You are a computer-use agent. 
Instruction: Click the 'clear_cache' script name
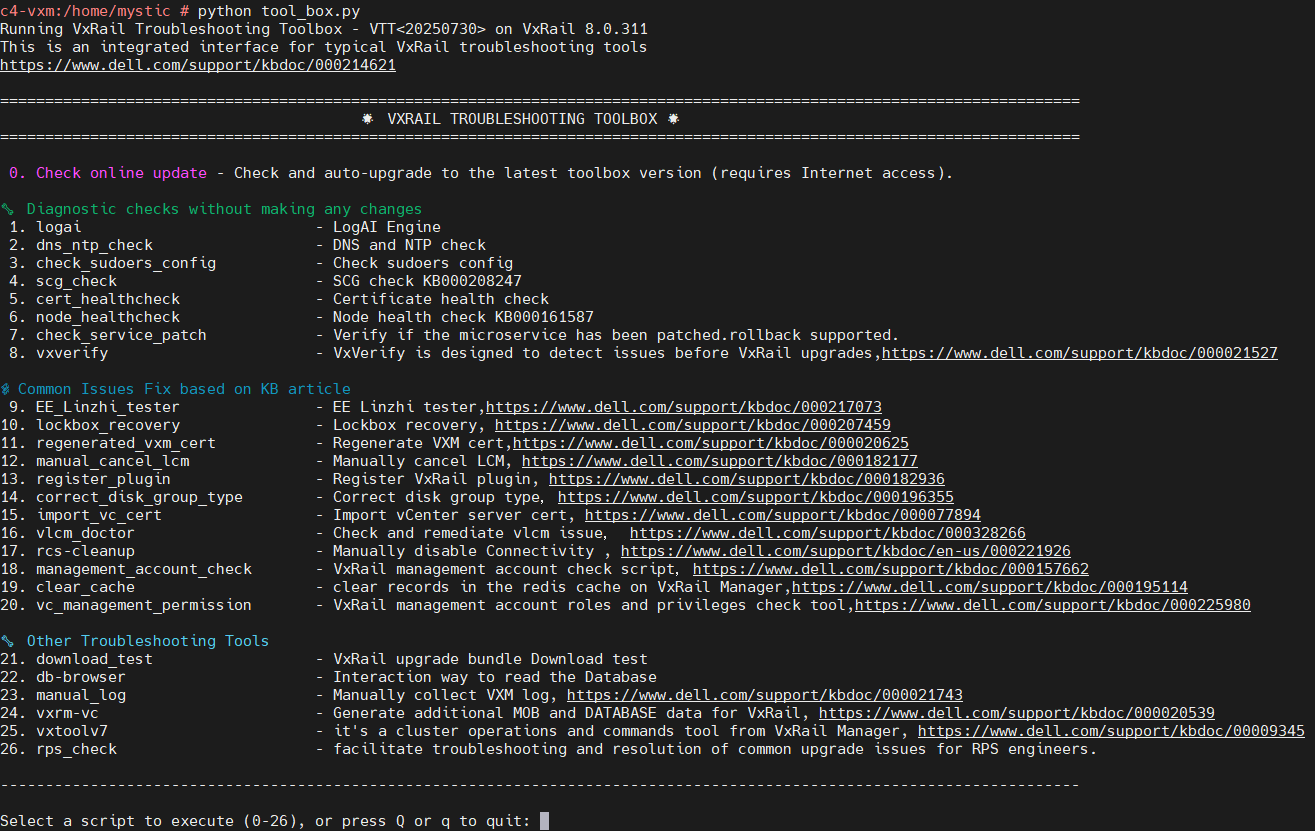pyautogui.click(x=85, y=587)
